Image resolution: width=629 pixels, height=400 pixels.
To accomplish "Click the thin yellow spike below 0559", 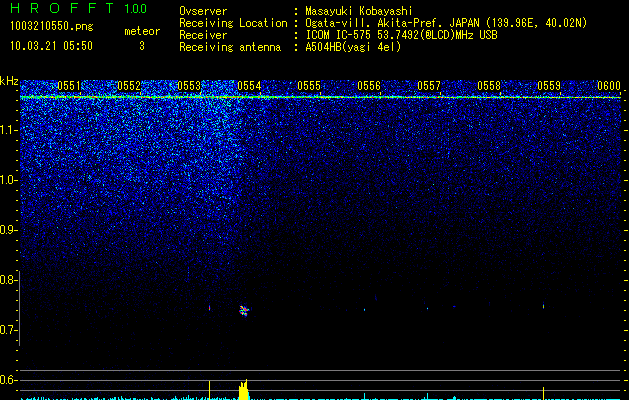I will coord(544,393).
